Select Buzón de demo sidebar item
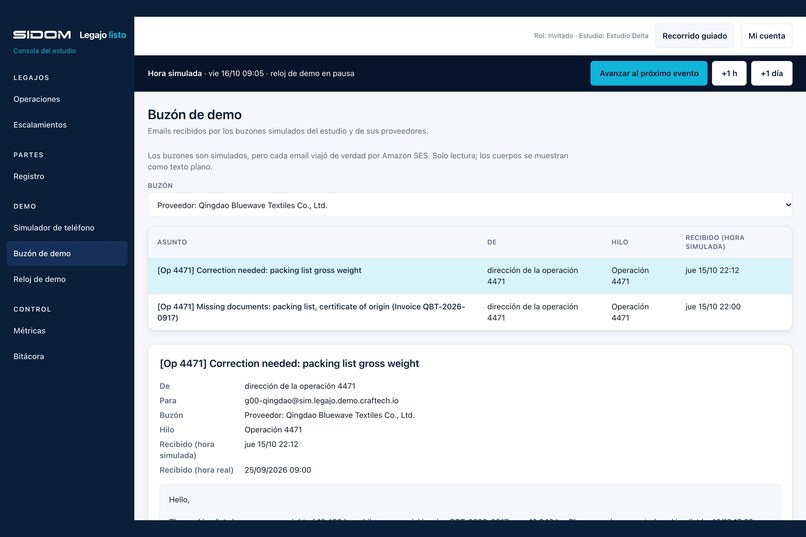 tap(67, 253)
